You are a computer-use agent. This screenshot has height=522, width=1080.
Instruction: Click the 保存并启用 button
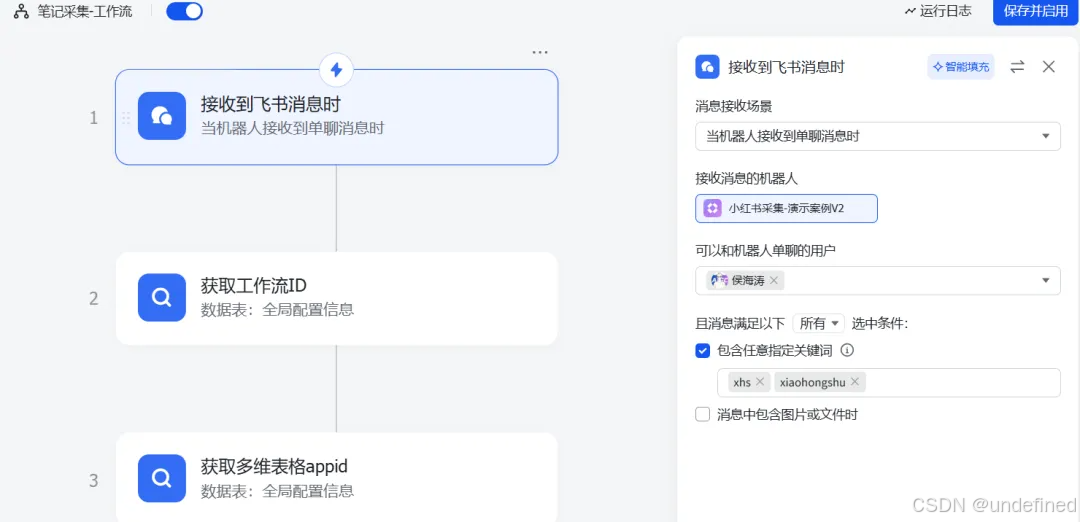[x=1035, y=12]
